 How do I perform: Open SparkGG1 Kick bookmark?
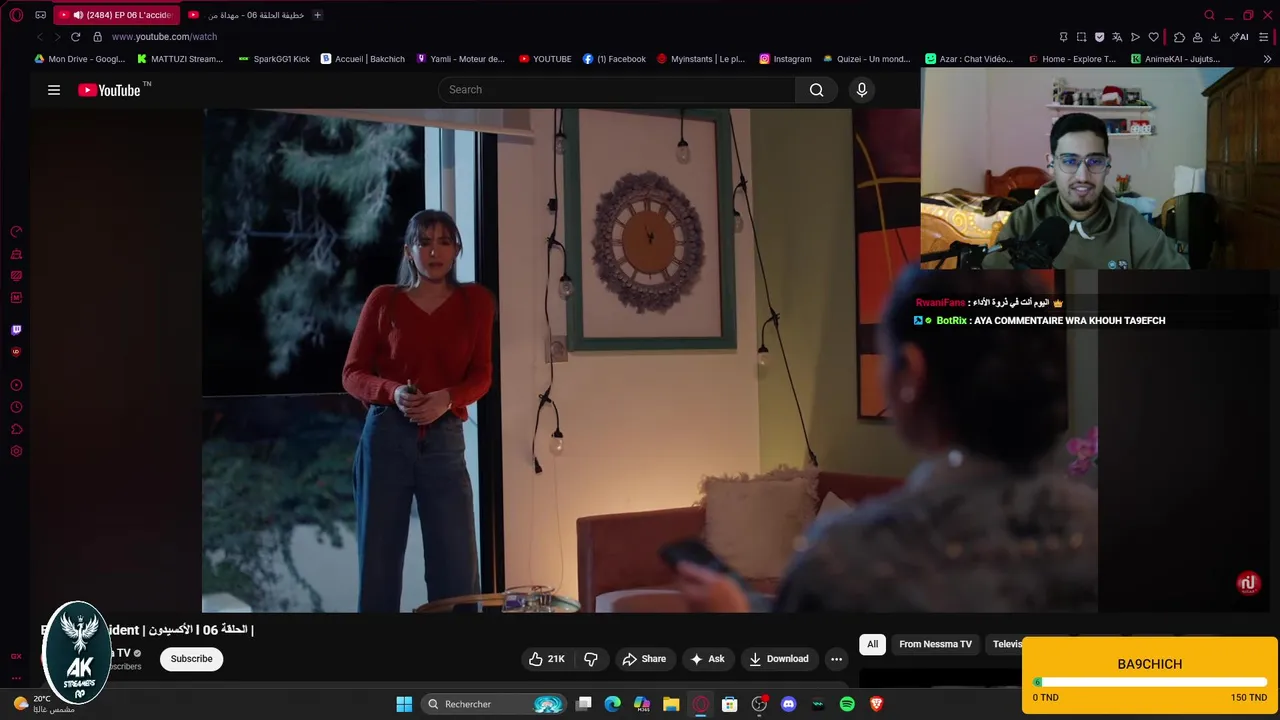(x=274, y=59)
